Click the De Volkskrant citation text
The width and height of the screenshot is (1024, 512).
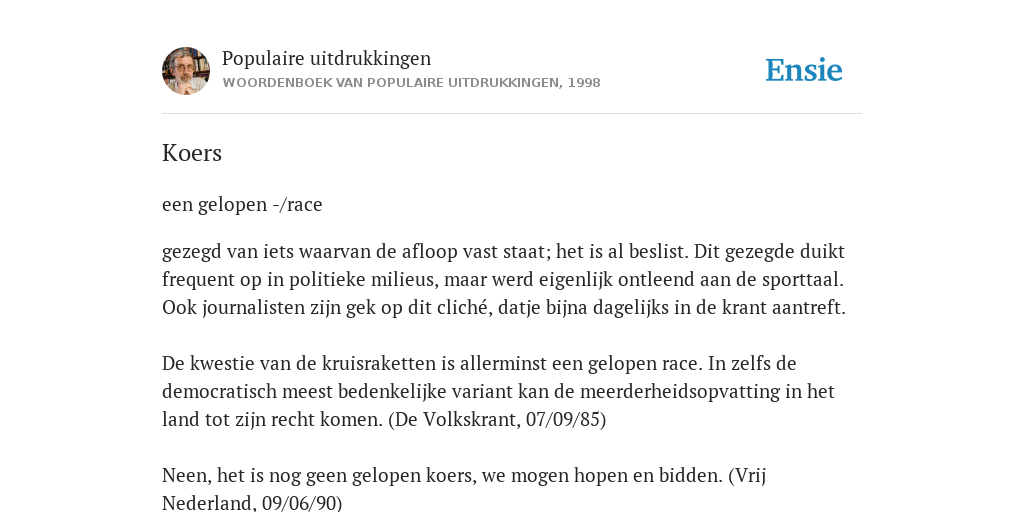[x=497, y=419]
